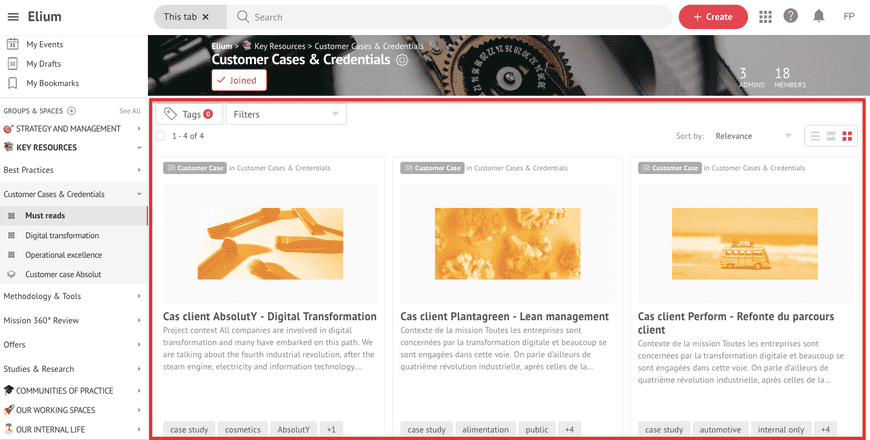The image size is (870, 440).
Task: Open the notifications bell
Action: [x=818, y=16]
